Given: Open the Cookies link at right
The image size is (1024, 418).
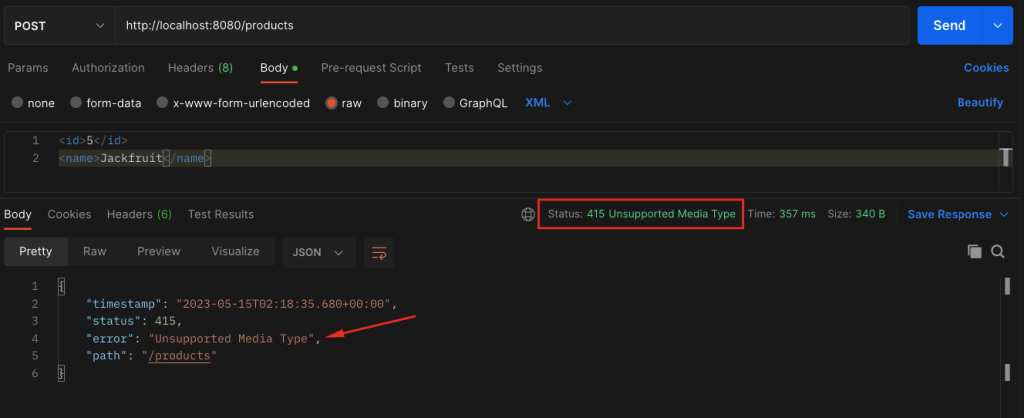Looking at the screenshot, I should click(x=986, y=68).
